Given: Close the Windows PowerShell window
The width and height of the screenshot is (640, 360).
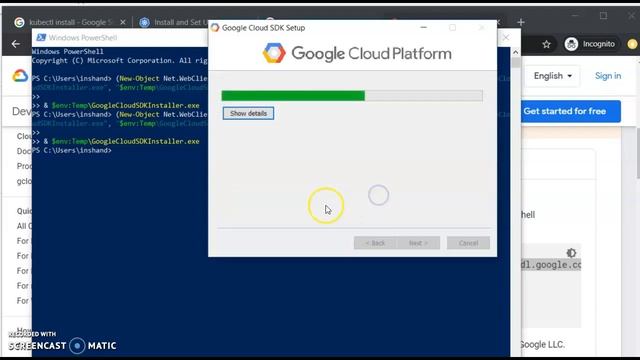Looking at the screenshot, I should point(506,38).
